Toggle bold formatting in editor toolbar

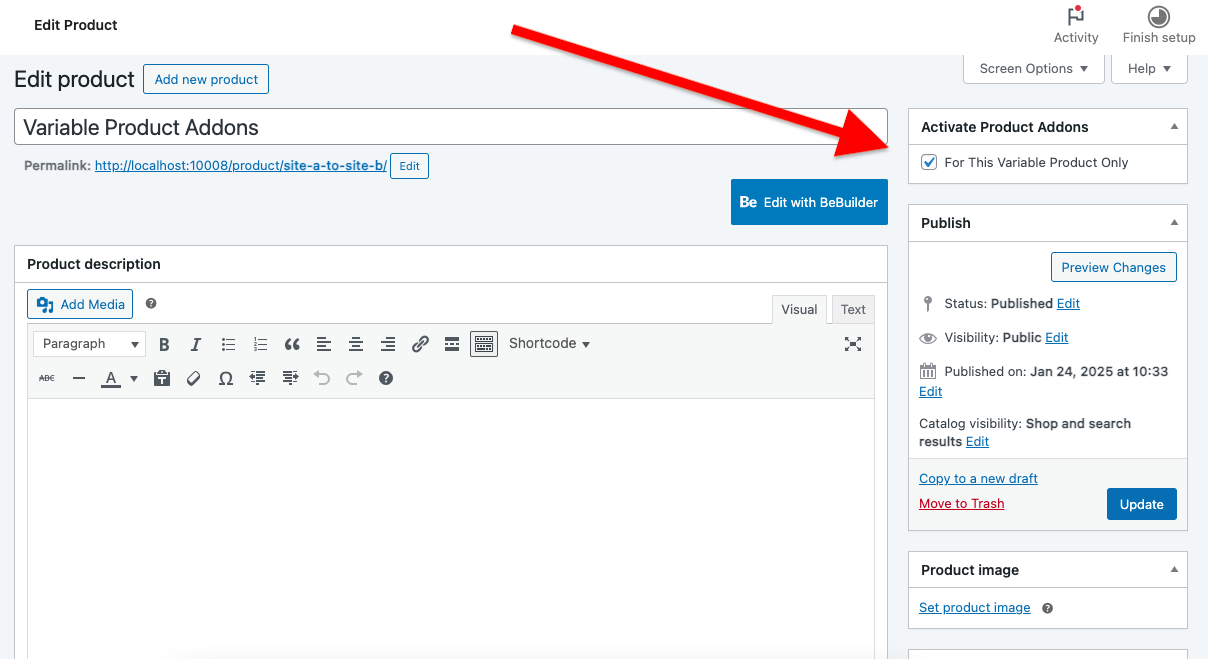click(164, 344)
